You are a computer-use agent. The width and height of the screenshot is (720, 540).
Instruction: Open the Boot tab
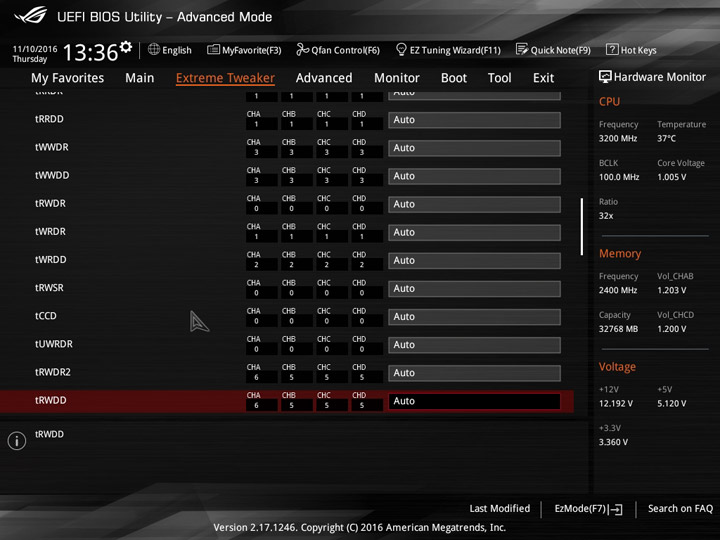[454, 78]
